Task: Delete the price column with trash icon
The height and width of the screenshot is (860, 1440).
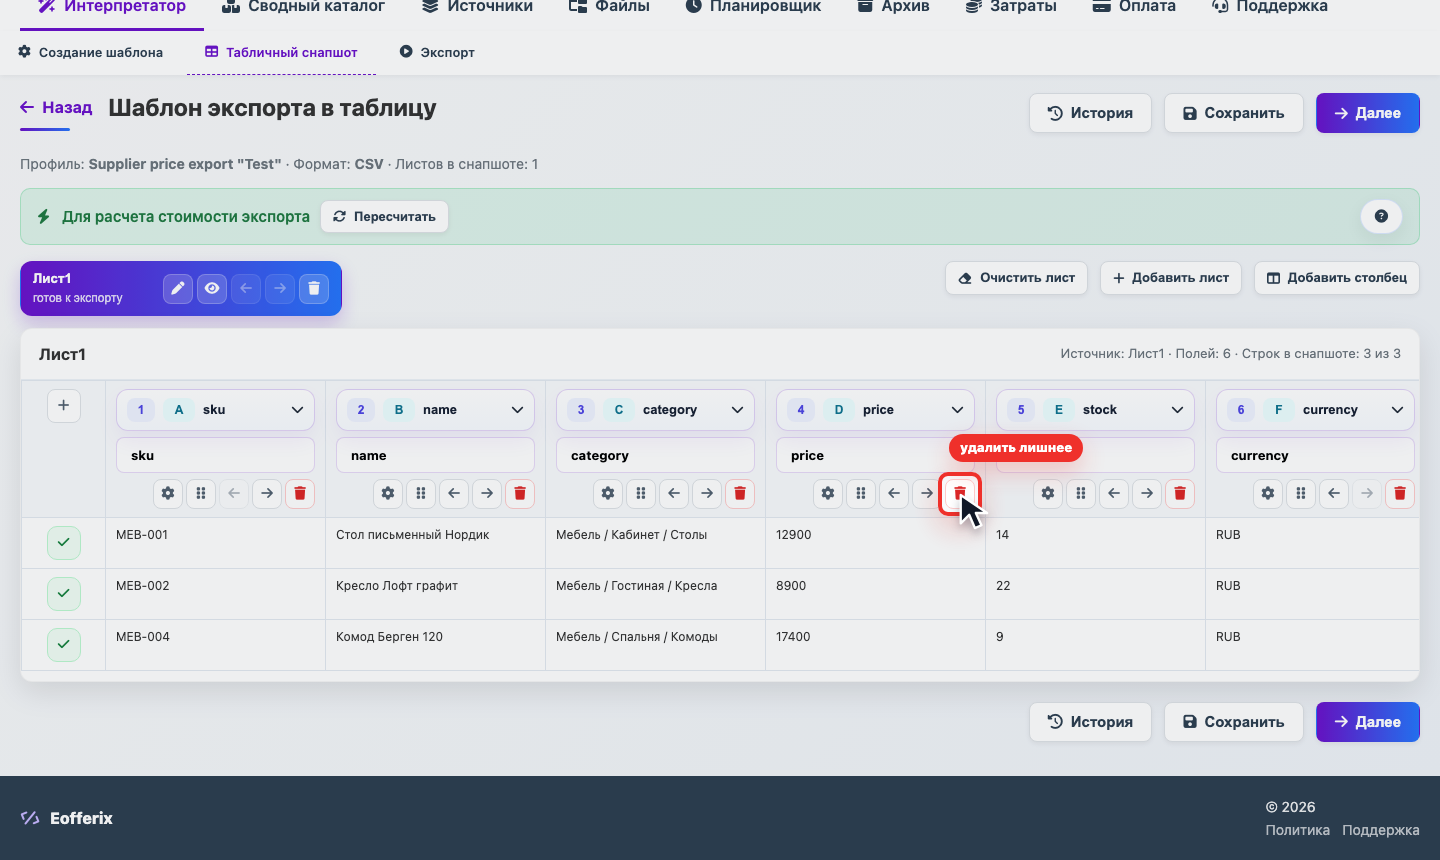Action: pyautogui.click(x=960, y=493)
